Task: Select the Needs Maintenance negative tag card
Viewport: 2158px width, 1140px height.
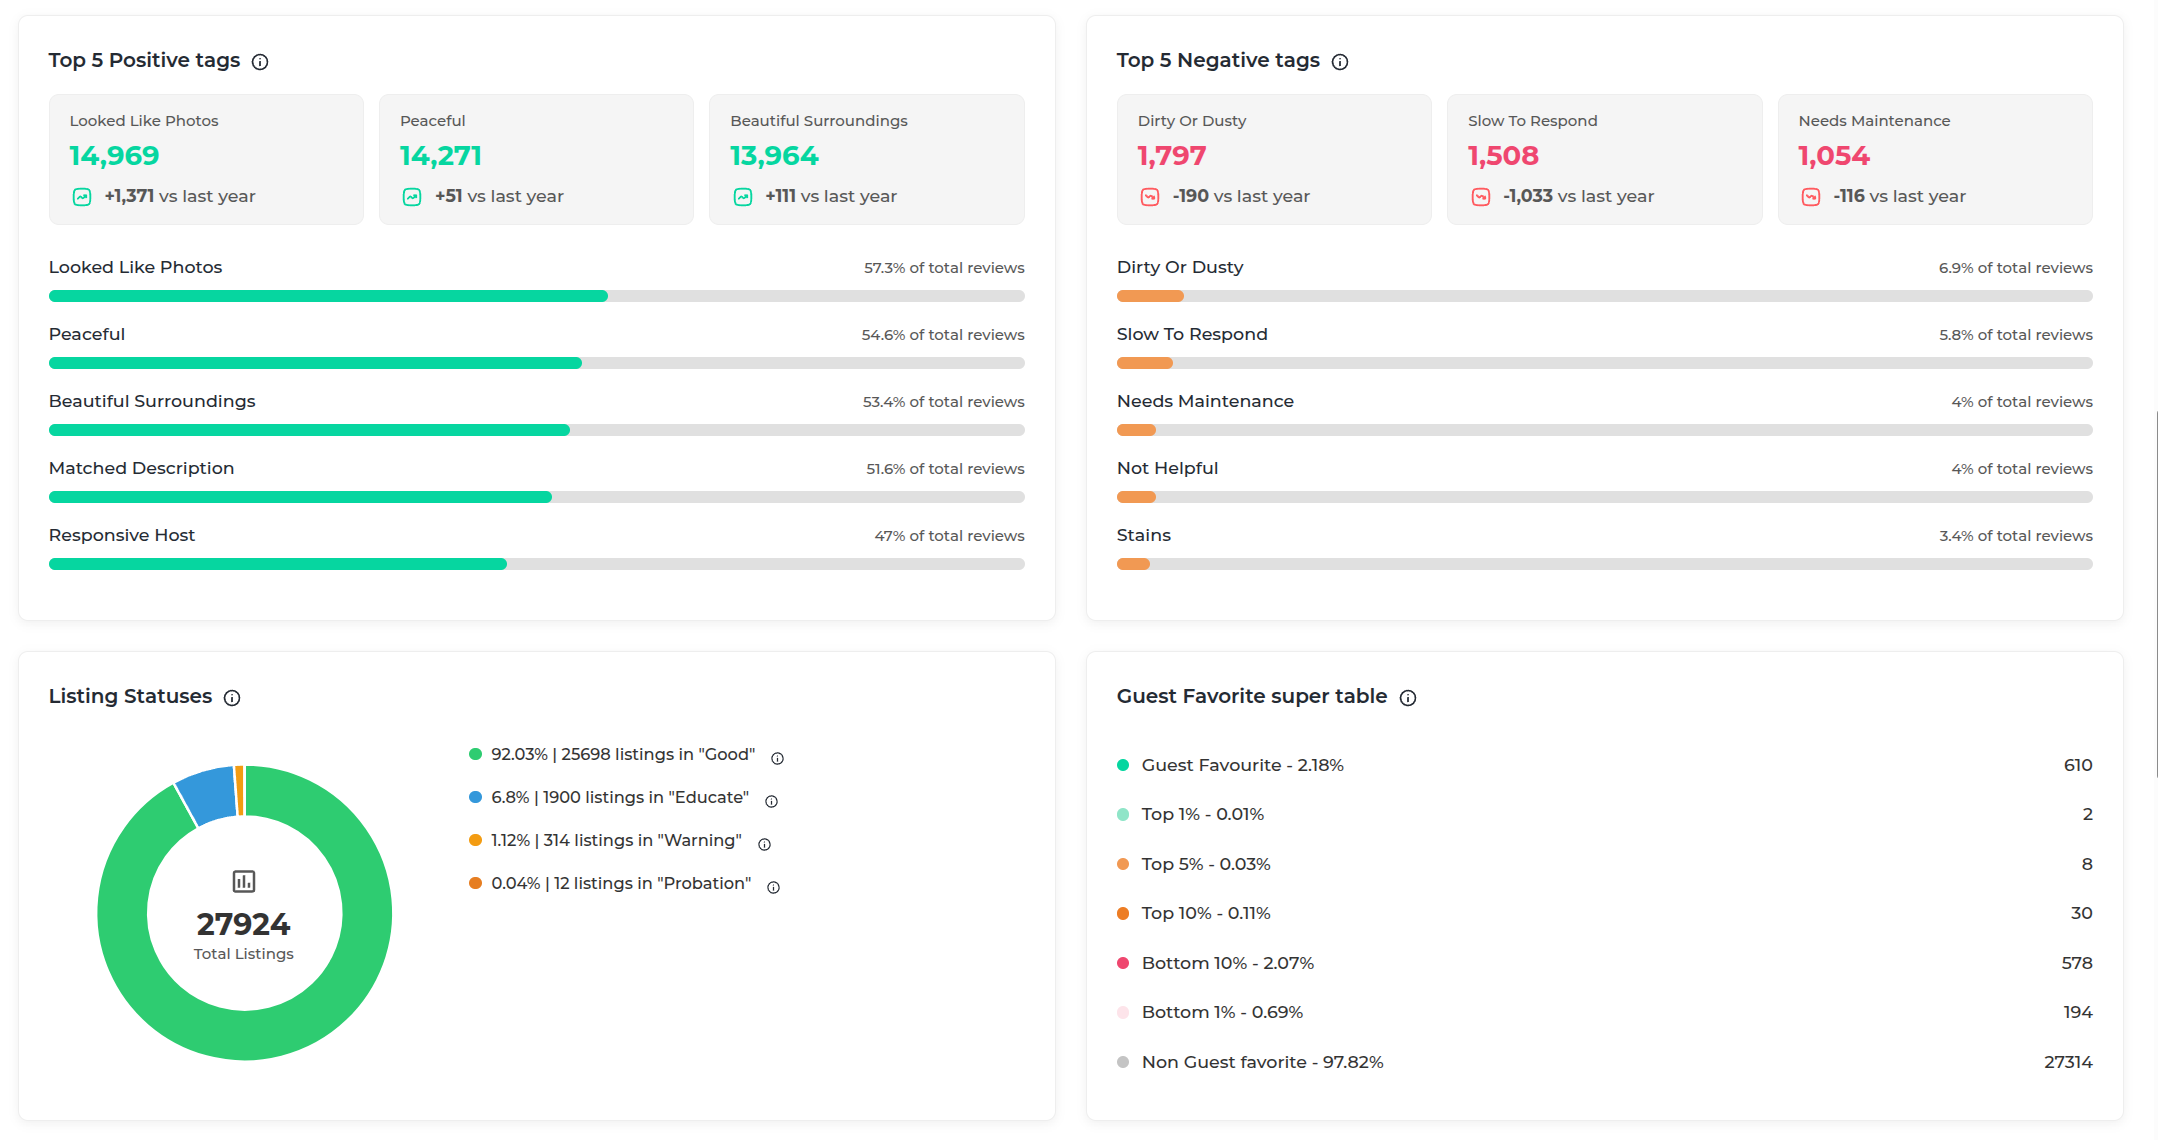Action: (x=1934, y=159)
